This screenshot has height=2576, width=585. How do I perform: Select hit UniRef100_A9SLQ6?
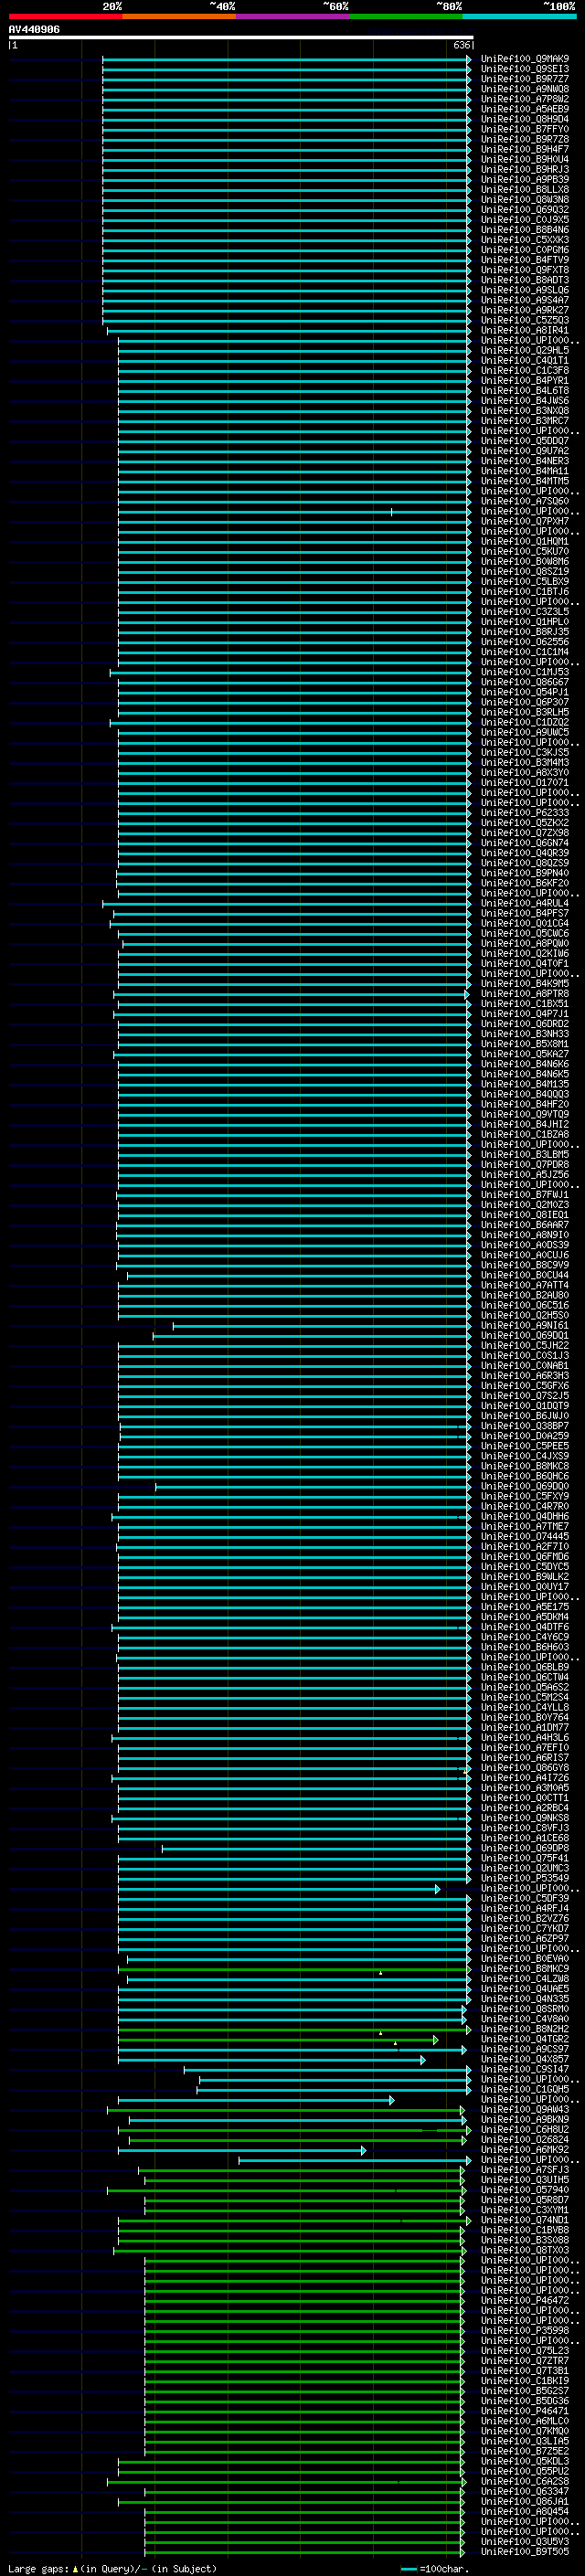525,290
